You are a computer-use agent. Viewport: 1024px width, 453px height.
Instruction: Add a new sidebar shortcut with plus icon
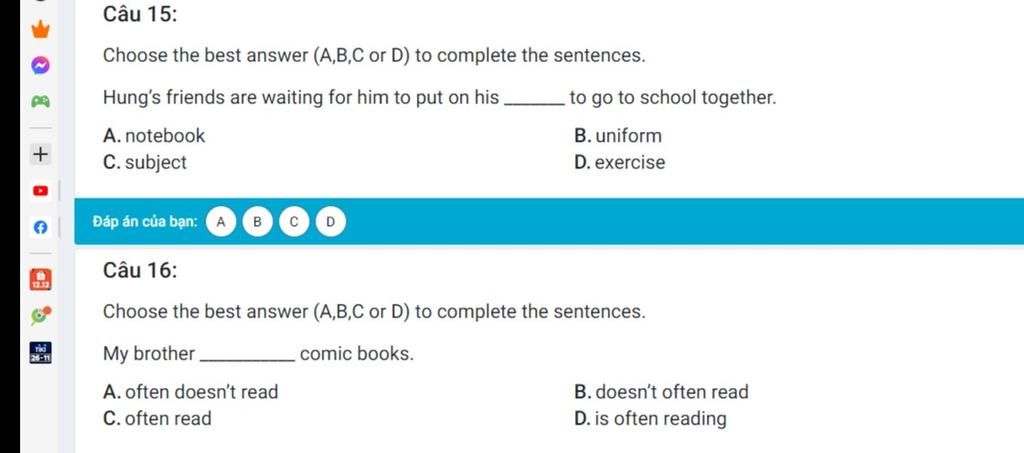tap(40, 155)
